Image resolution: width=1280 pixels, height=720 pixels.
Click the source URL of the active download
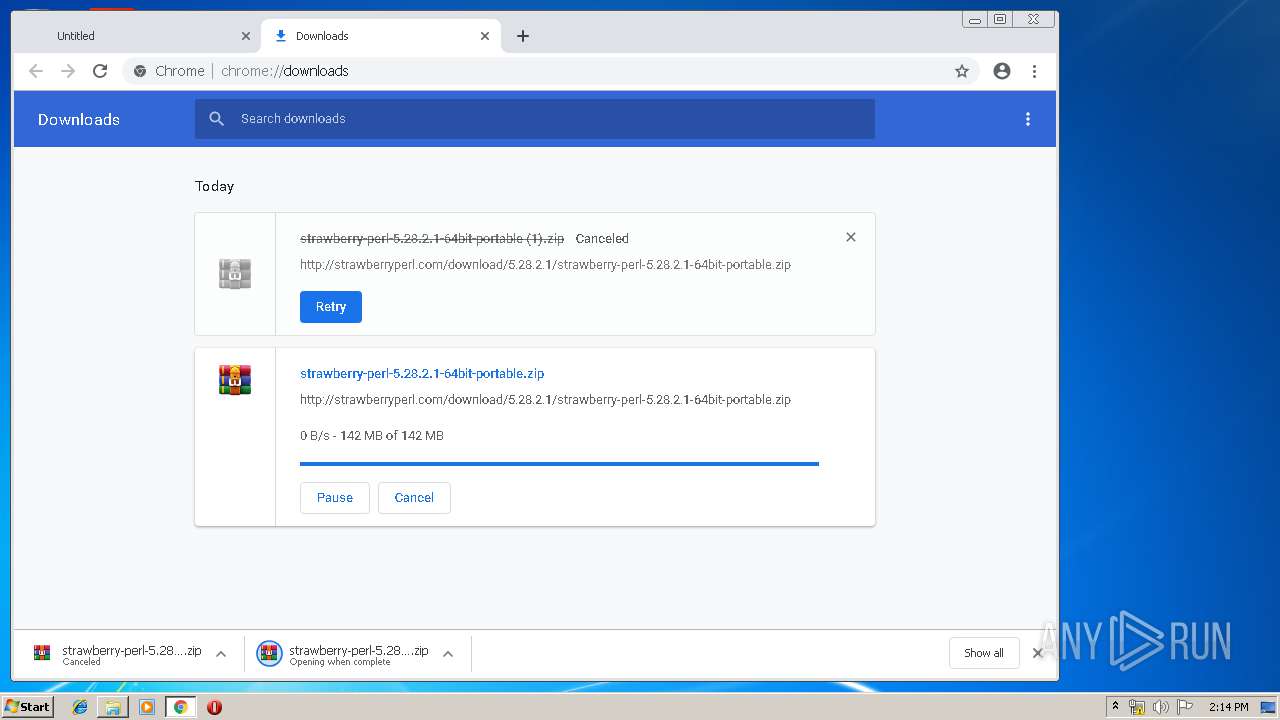[545, 399]
